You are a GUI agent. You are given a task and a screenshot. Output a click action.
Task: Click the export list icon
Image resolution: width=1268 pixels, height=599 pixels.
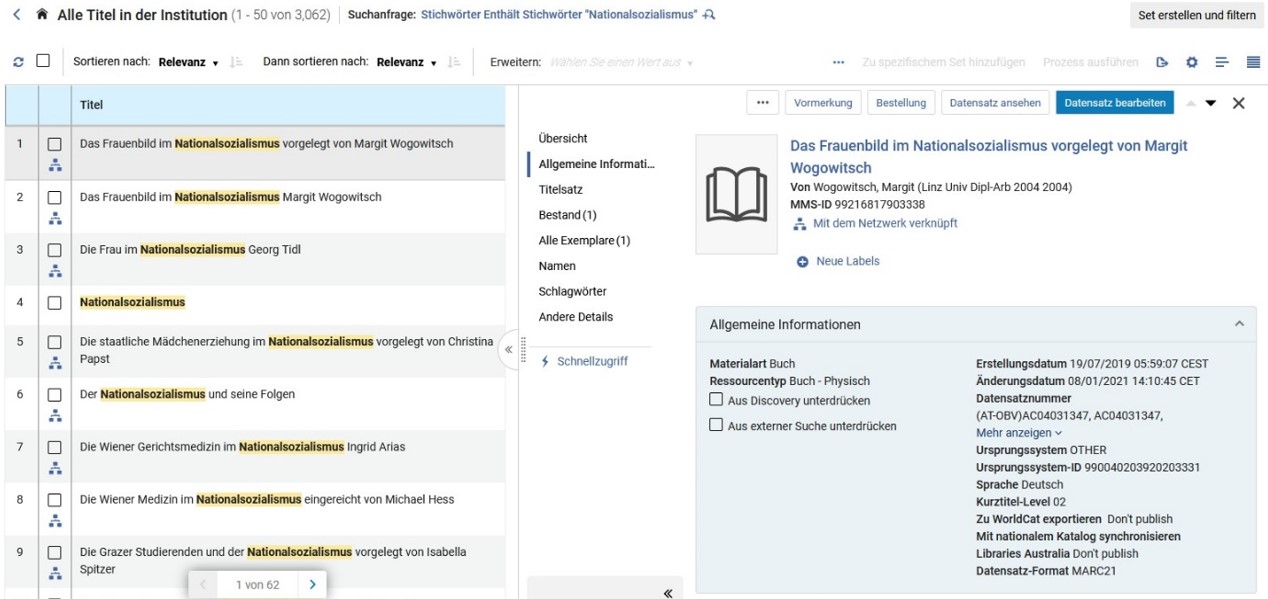pos(1162,62)
